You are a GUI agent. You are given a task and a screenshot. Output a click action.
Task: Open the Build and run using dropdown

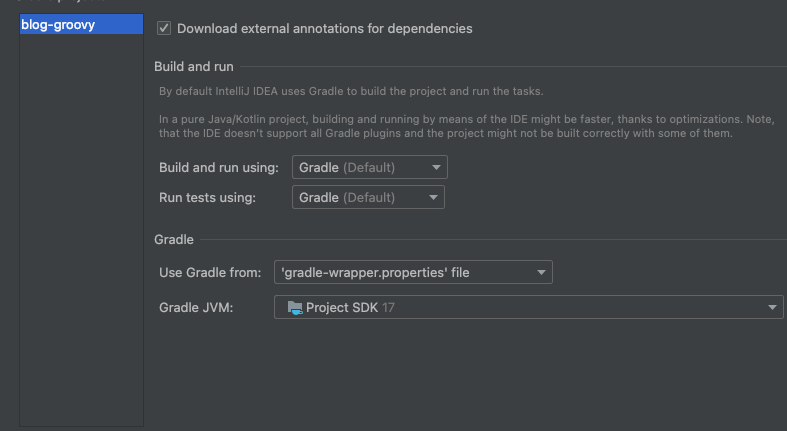tap(369, 167)
